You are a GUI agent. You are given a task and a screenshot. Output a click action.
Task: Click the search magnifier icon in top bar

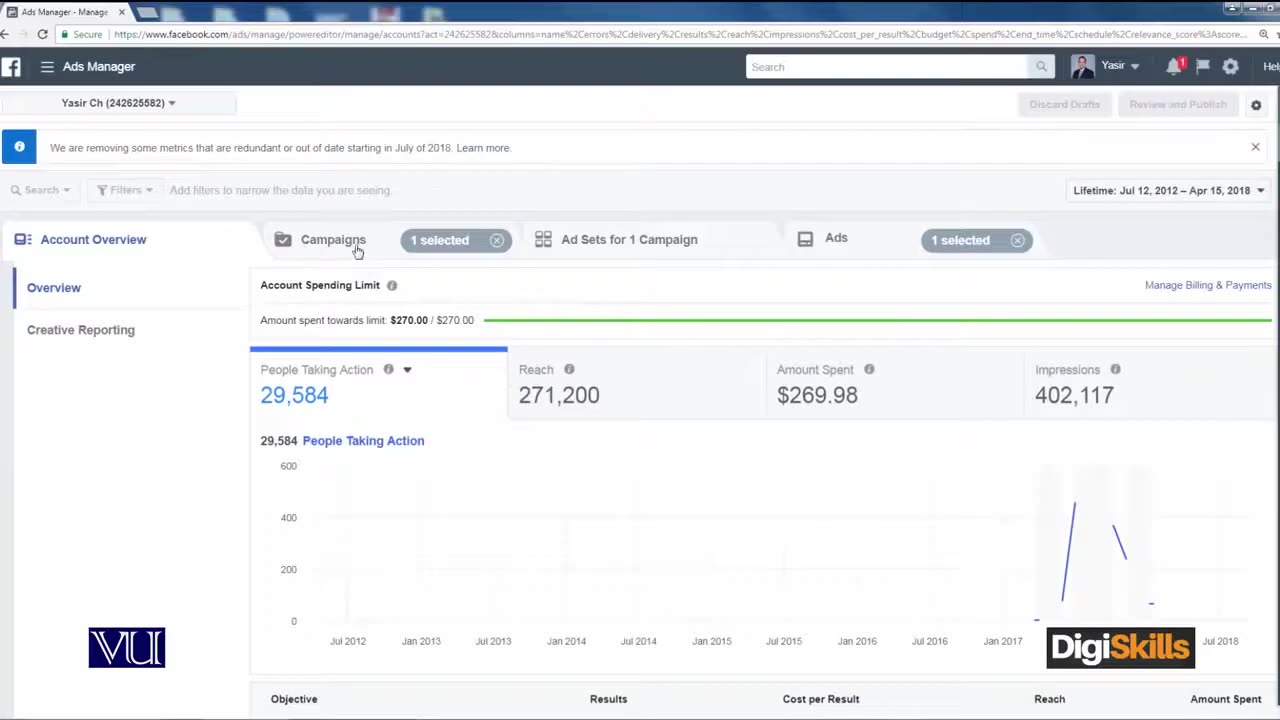pos(1041,67)
